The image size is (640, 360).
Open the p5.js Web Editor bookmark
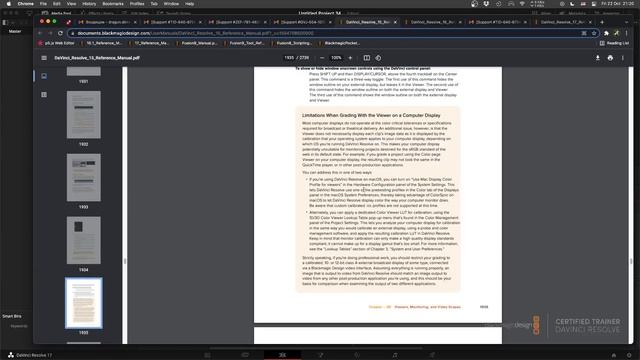(56, 43)
